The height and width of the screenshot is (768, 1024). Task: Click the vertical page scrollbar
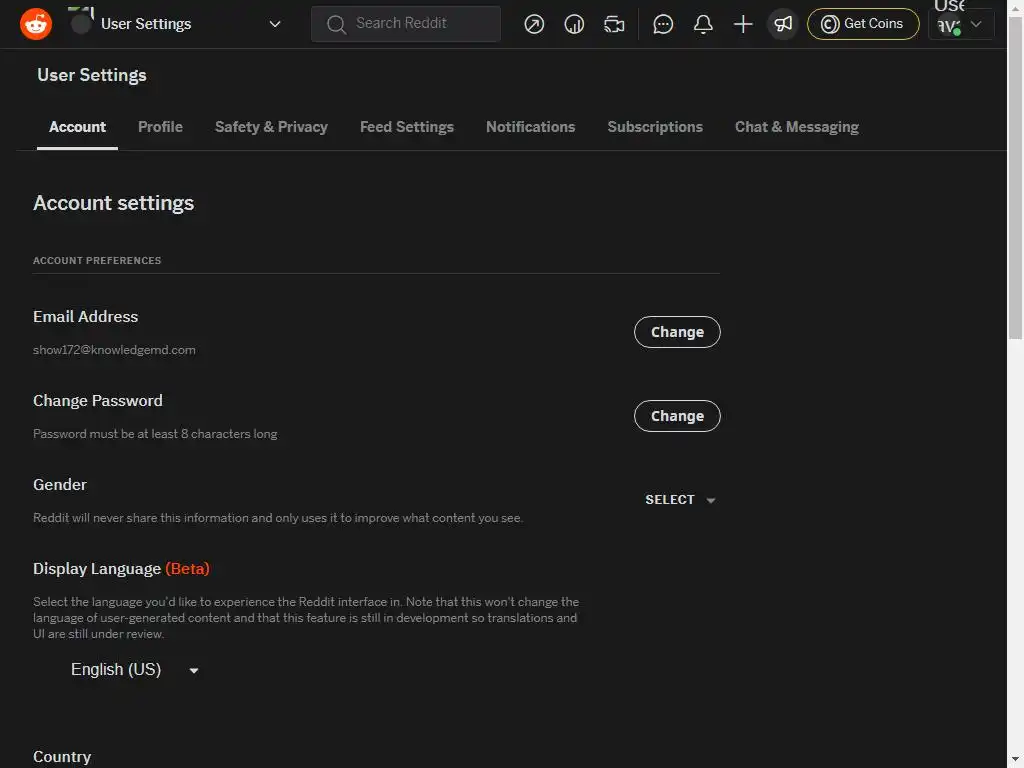pyautogui.click(x=1015, y=176)
